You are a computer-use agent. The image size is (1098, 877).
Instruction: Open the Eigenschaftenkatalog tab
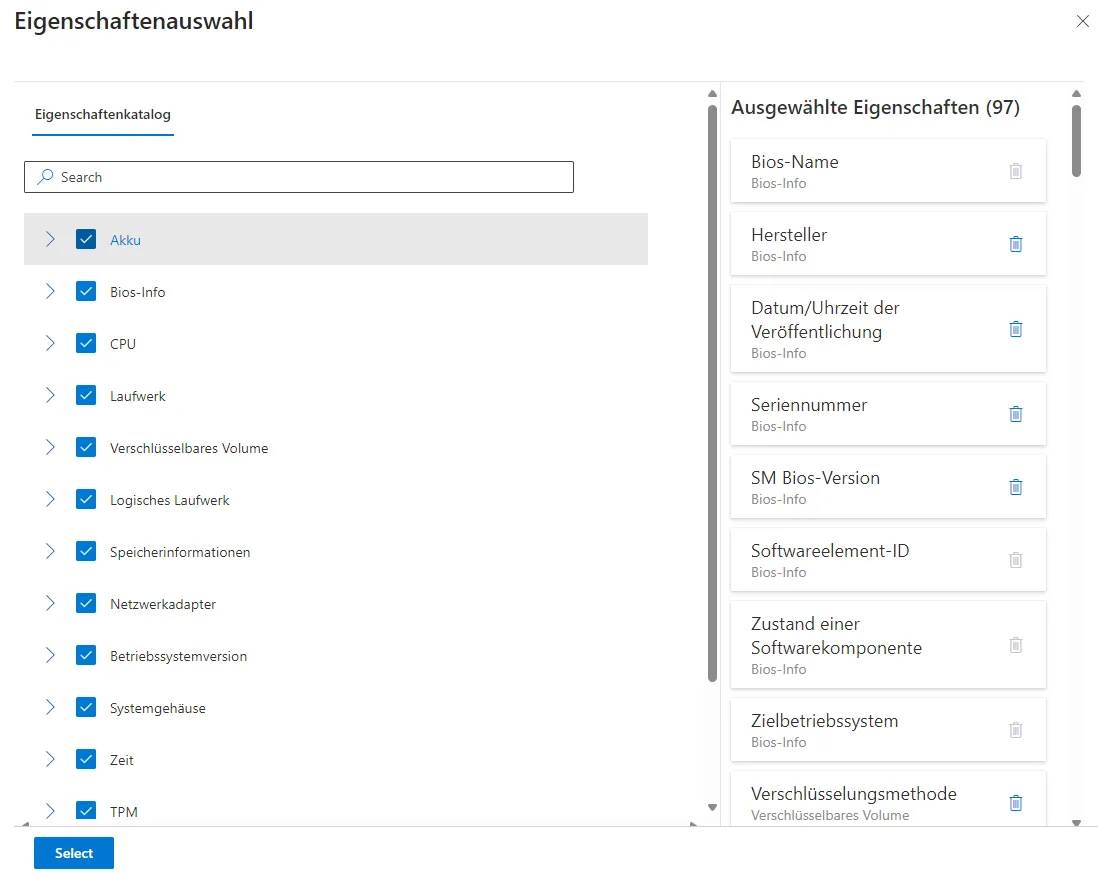(102, 114)
